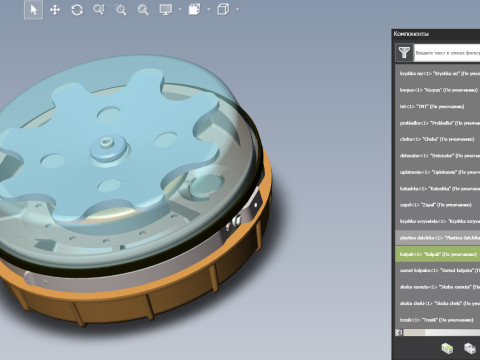Choose the Pan move tool
Image resolution: width=480 pixels, height=360 pixels.
(55, 10)
